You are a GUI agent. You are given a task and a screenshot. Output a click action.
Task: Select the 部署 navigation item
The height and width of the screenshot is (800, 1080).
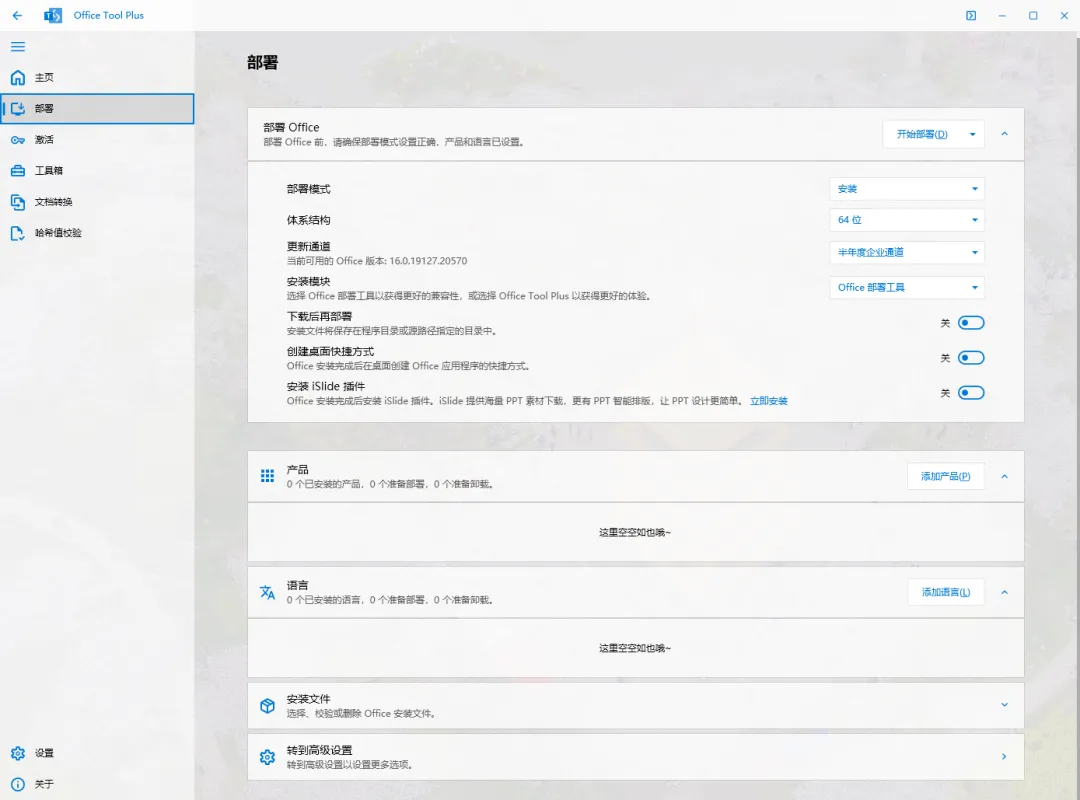(97, 109)
